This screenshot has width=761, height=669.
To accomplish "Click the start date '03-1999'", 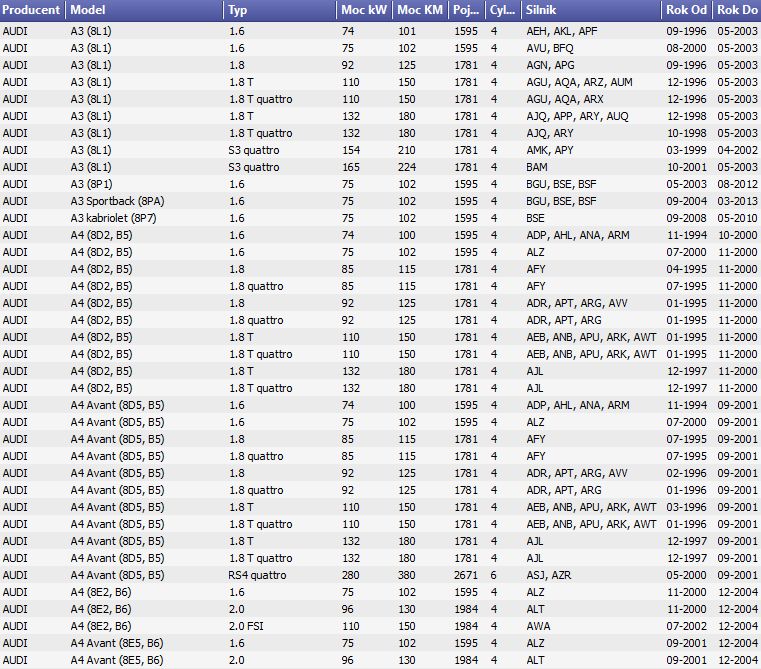I will (x=686, y=150).
